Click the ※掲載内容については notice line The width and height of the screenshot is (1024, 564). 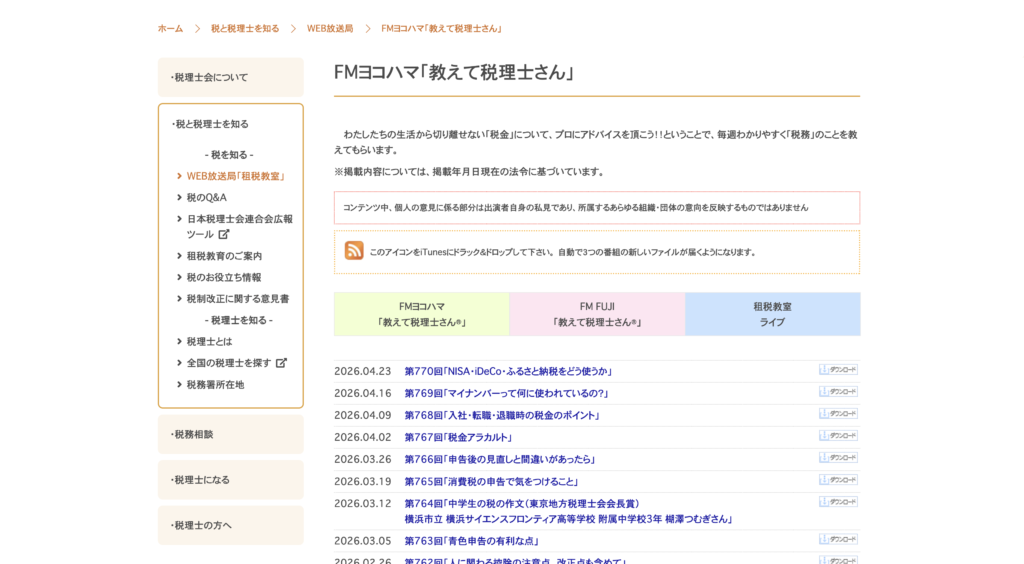470,172
